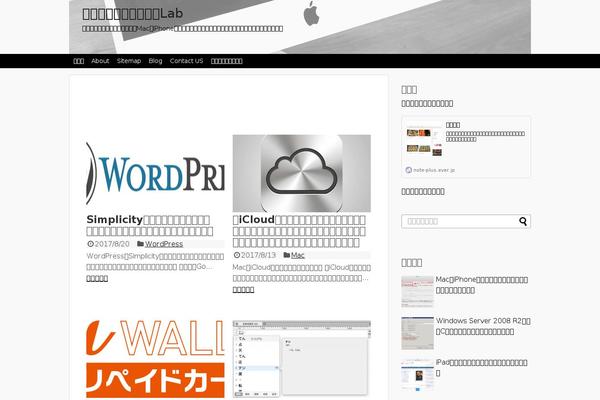
Task: Open Windows Server 2008 R2 sidebar article
Action: point(483,326)
